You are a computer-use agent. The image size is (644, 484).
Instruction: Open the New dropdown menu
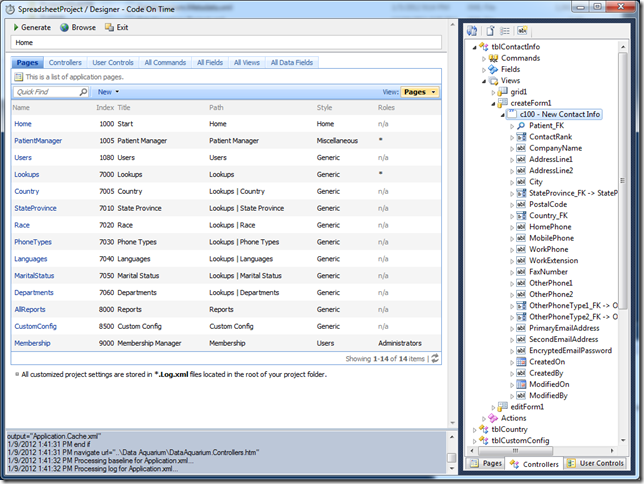click(x=106, y=91)
